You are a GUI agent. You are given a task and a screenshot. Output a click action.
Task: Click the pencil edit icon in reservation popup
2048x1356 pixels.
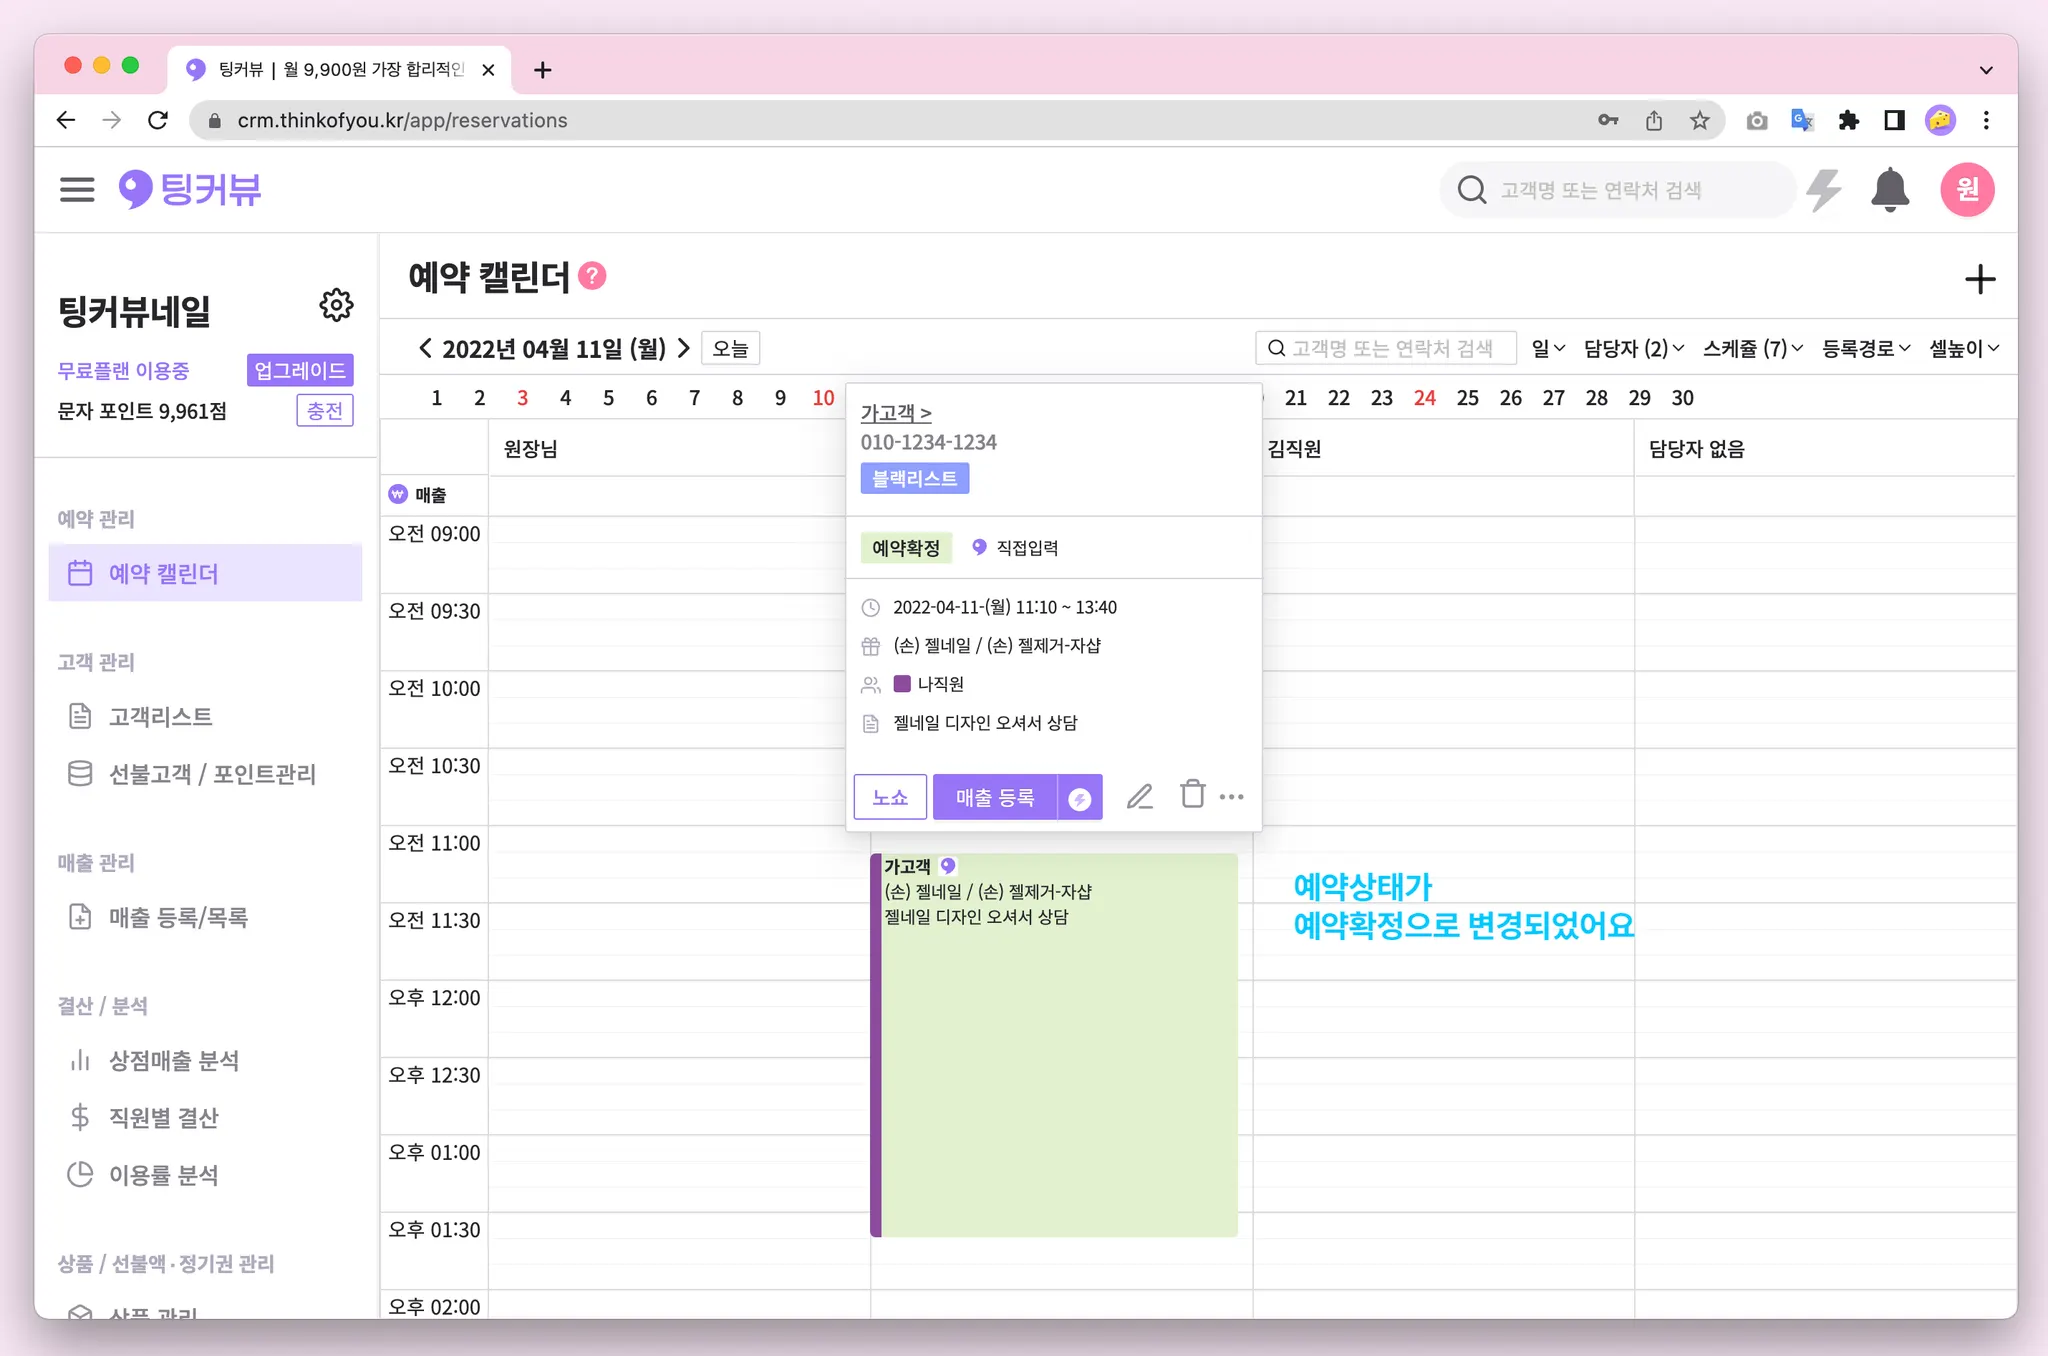(x=1139, y=797)
